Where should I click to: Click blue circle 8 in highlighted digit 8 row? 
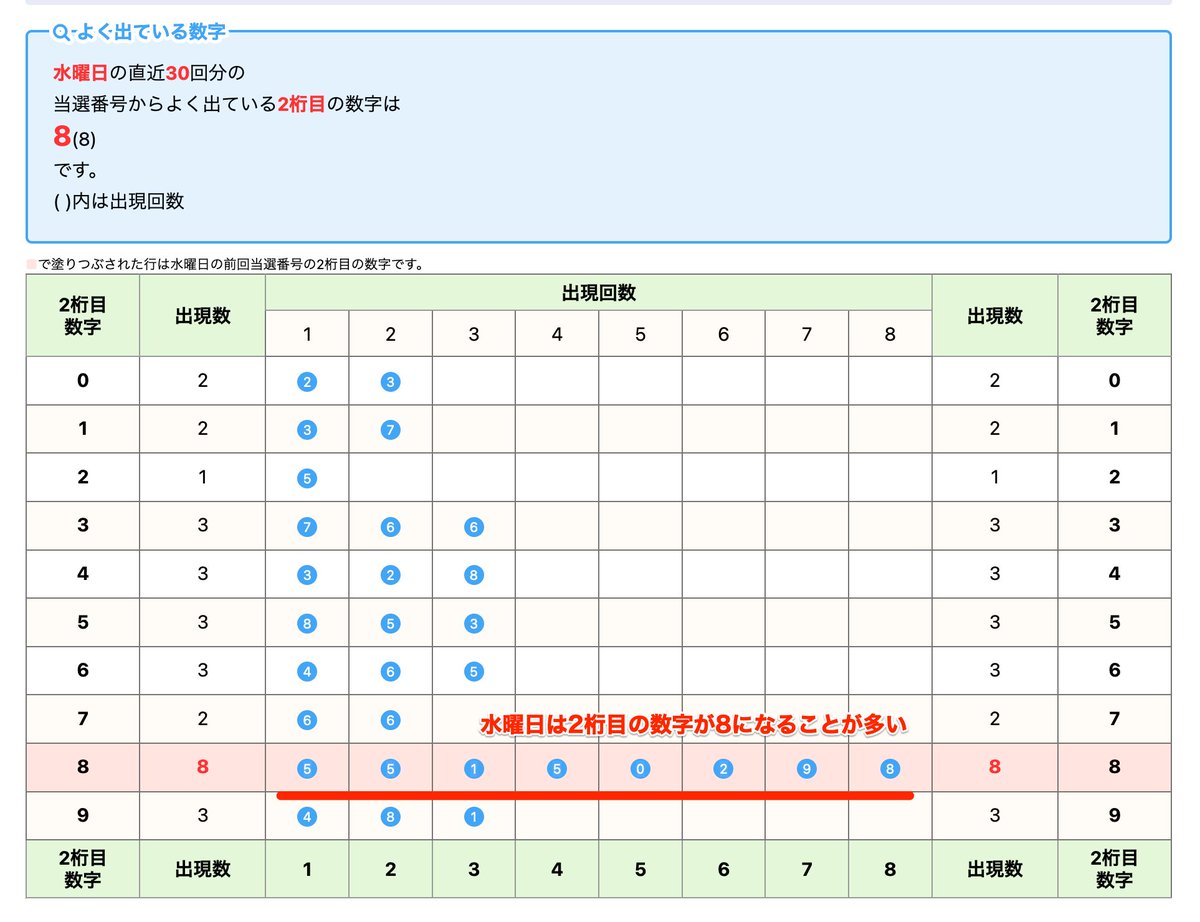click(x=890, y=769)
